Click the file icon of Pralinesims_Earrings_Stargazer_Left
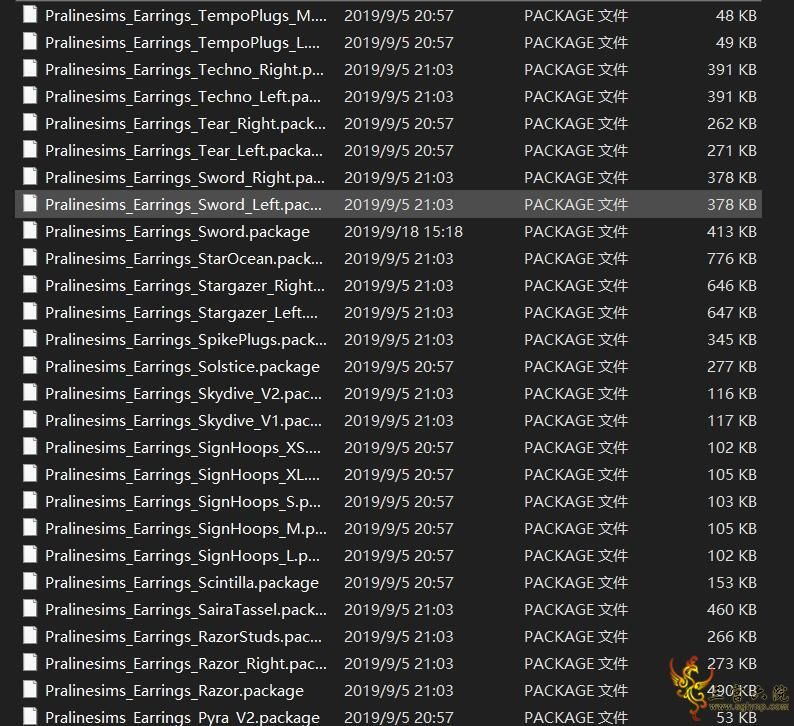The width and height of the screenshot is (794, 726). (30, 312)
